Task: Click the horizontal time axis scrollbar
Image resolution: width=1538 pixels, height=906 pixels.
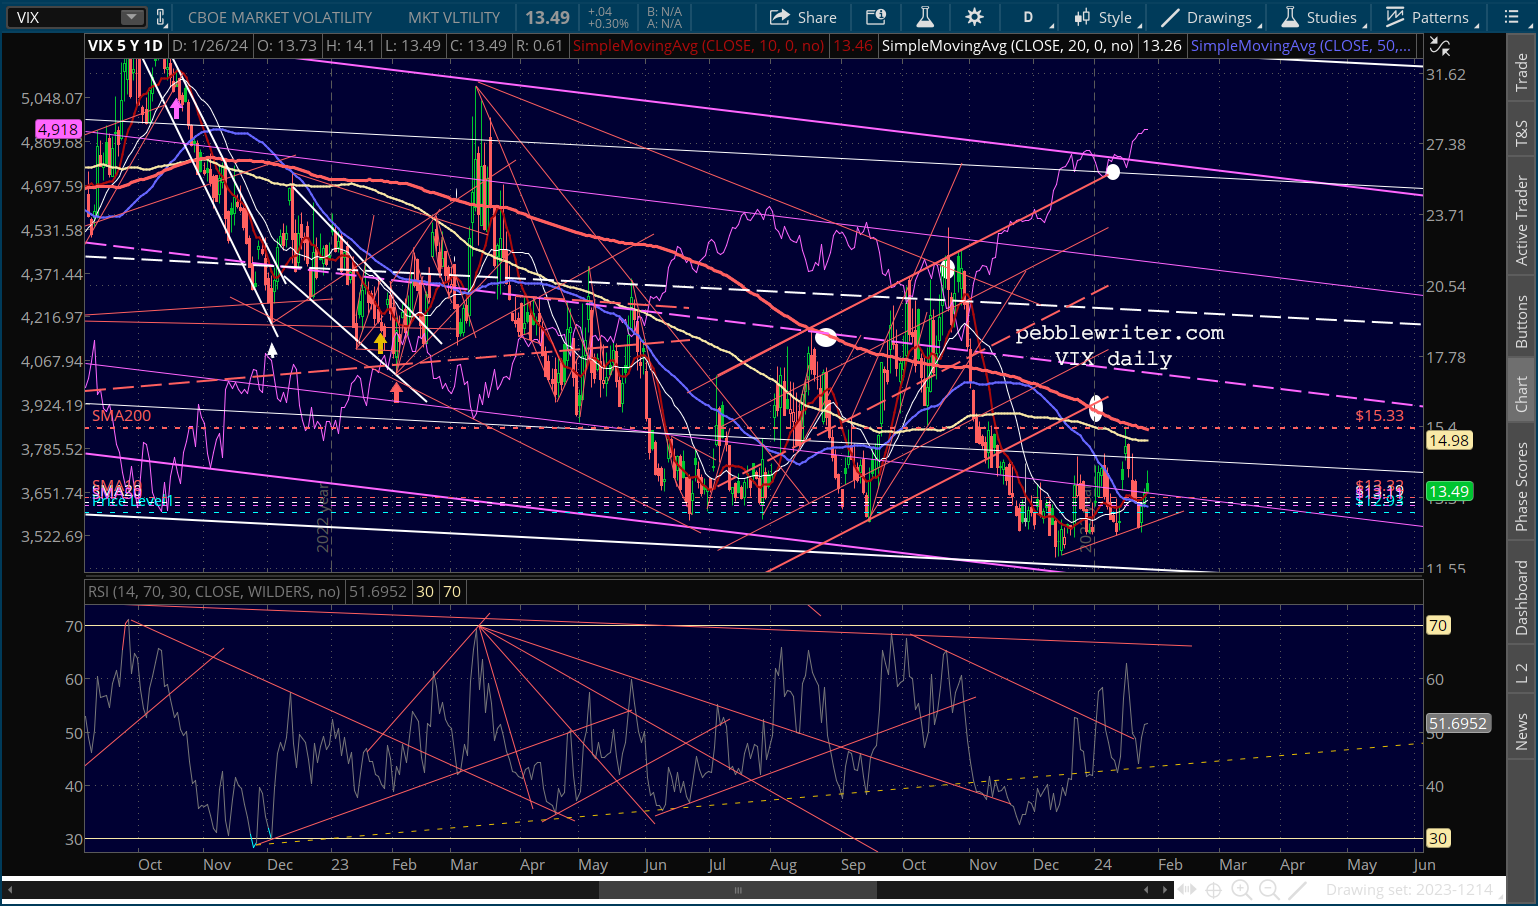Action: tap(737, 889)
